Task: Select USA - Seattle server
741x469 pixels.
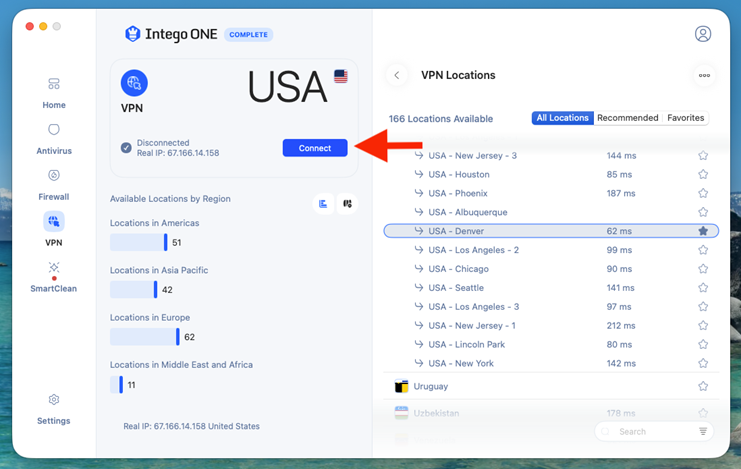Action: coord(551,288)
